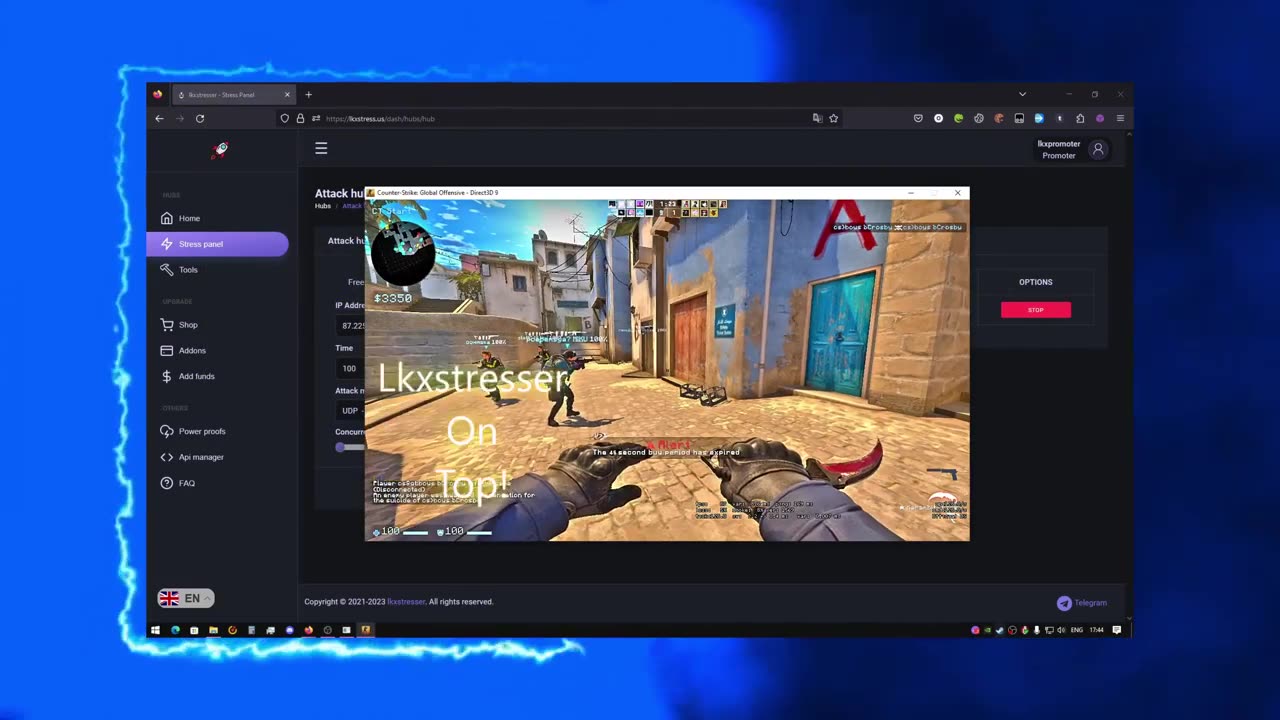Screen dimensions: 1280x720
Task: Minimize the Counter-Strike window
Action: [x=911, y=192]
